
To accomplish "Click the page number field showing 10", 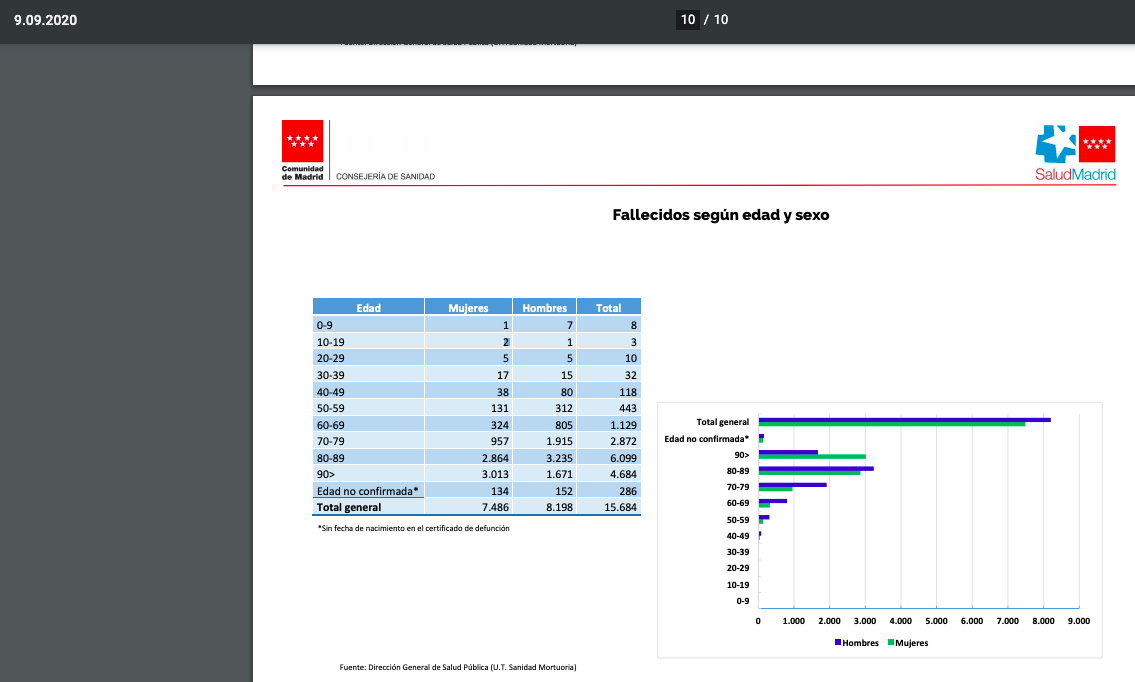I will coord(687,20).
